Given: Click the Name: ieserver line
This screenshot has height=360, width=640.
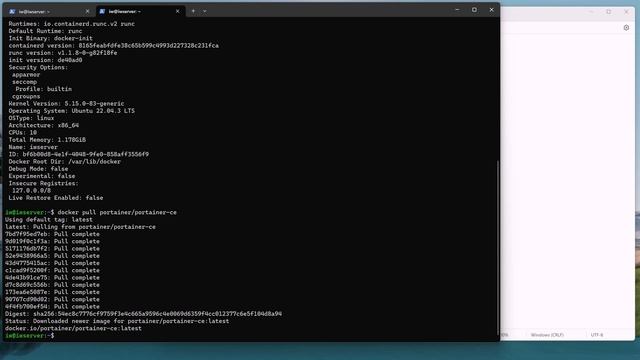Looking at the screenshot, I should coord(33,147).
